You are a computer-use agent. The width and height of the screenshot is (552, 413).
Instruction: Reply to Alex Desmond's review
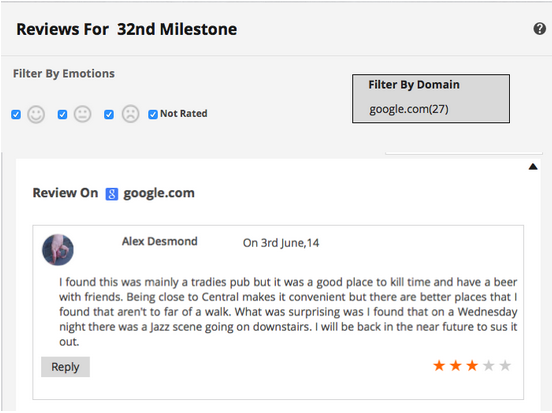pos(65,367)
